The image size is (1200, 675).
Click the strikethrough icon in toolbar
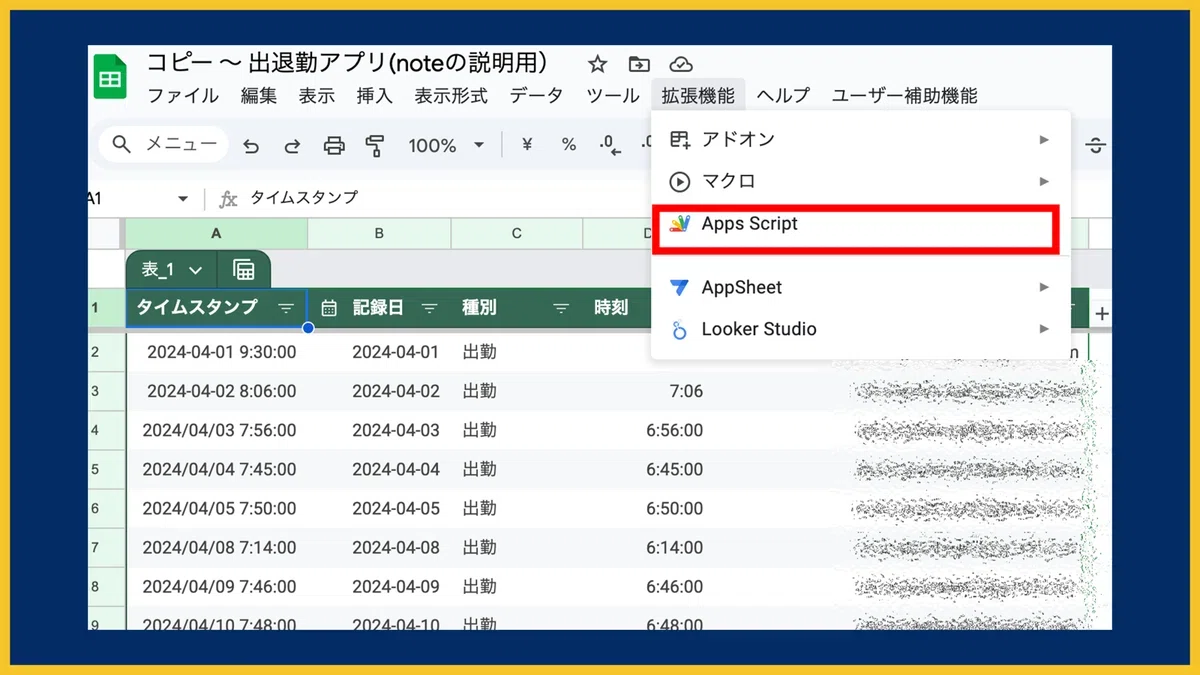(1096, 146)
